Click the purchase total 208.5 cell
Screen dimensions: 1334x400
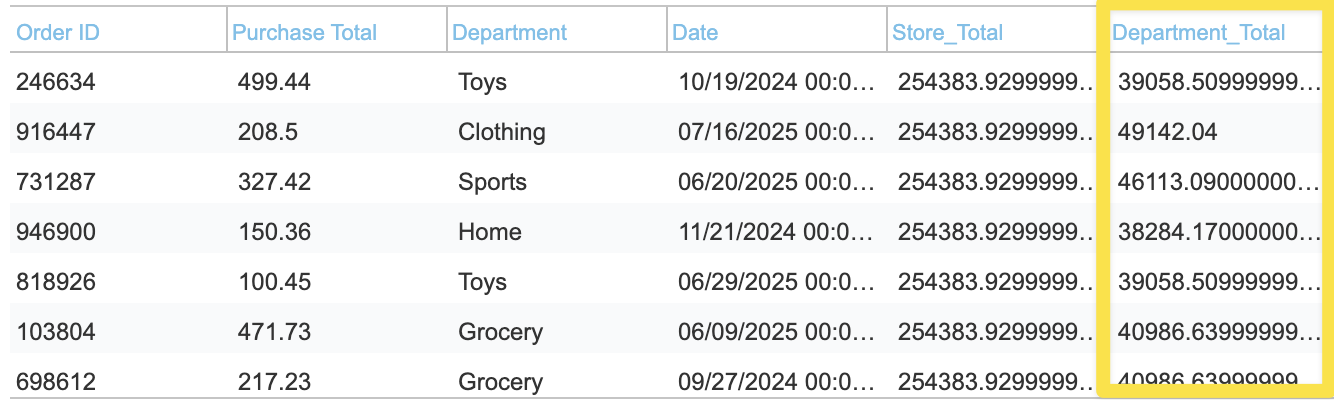(267, 132)
